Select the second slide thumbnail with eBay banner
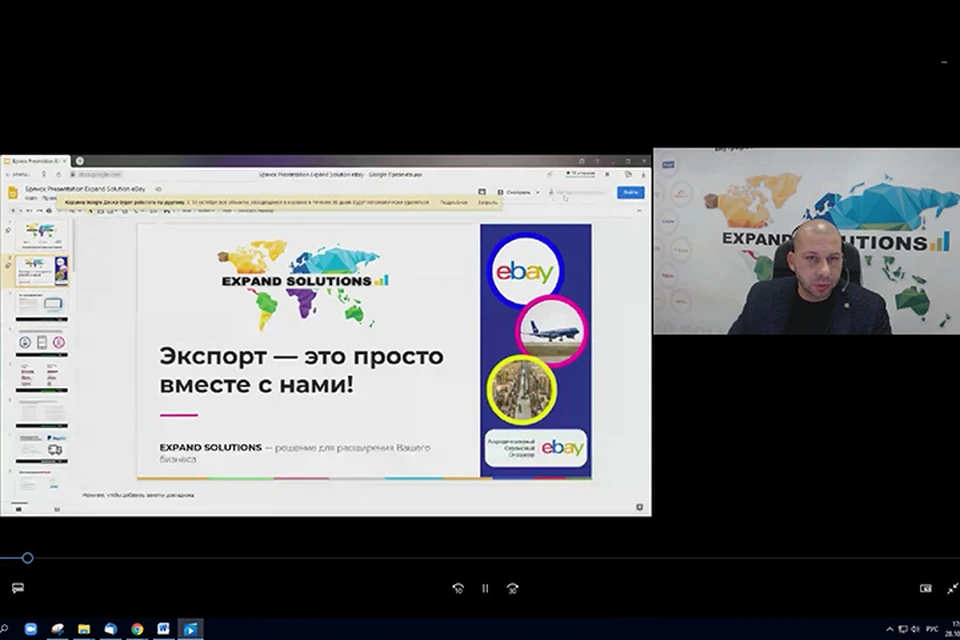 [x=42, y=271]
